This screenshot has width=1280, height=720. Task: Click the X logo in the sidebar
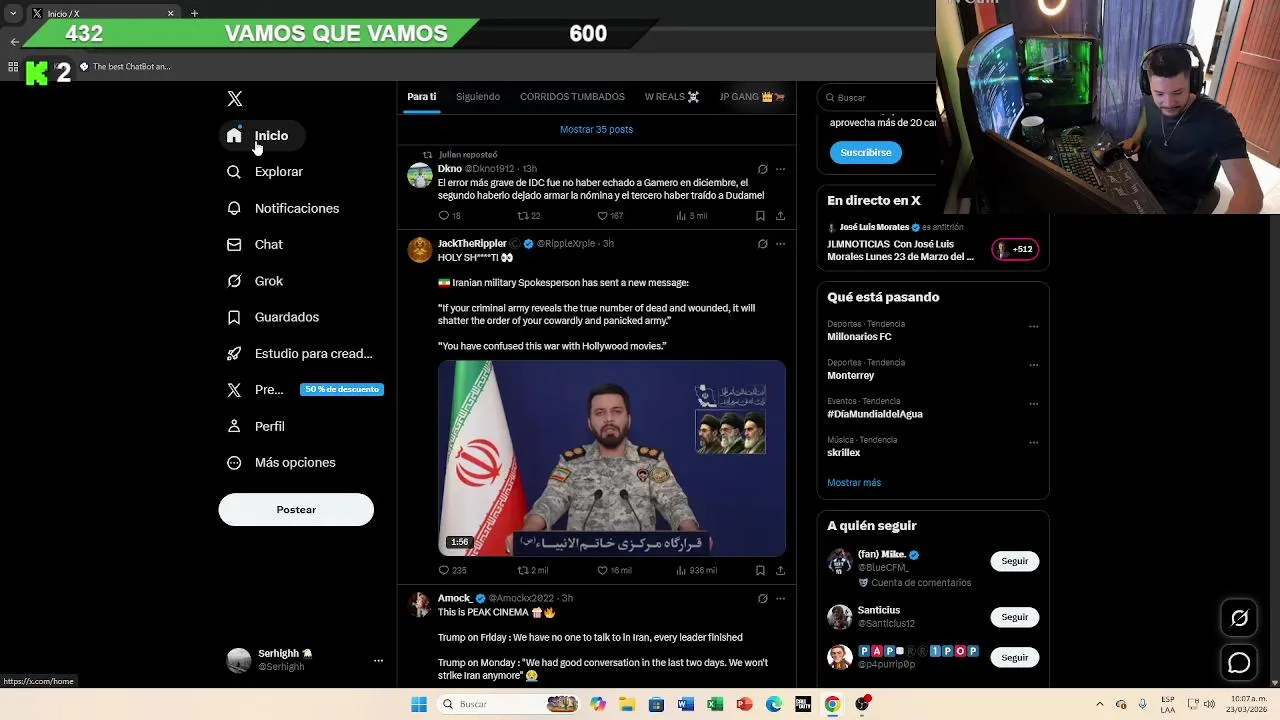235,98
